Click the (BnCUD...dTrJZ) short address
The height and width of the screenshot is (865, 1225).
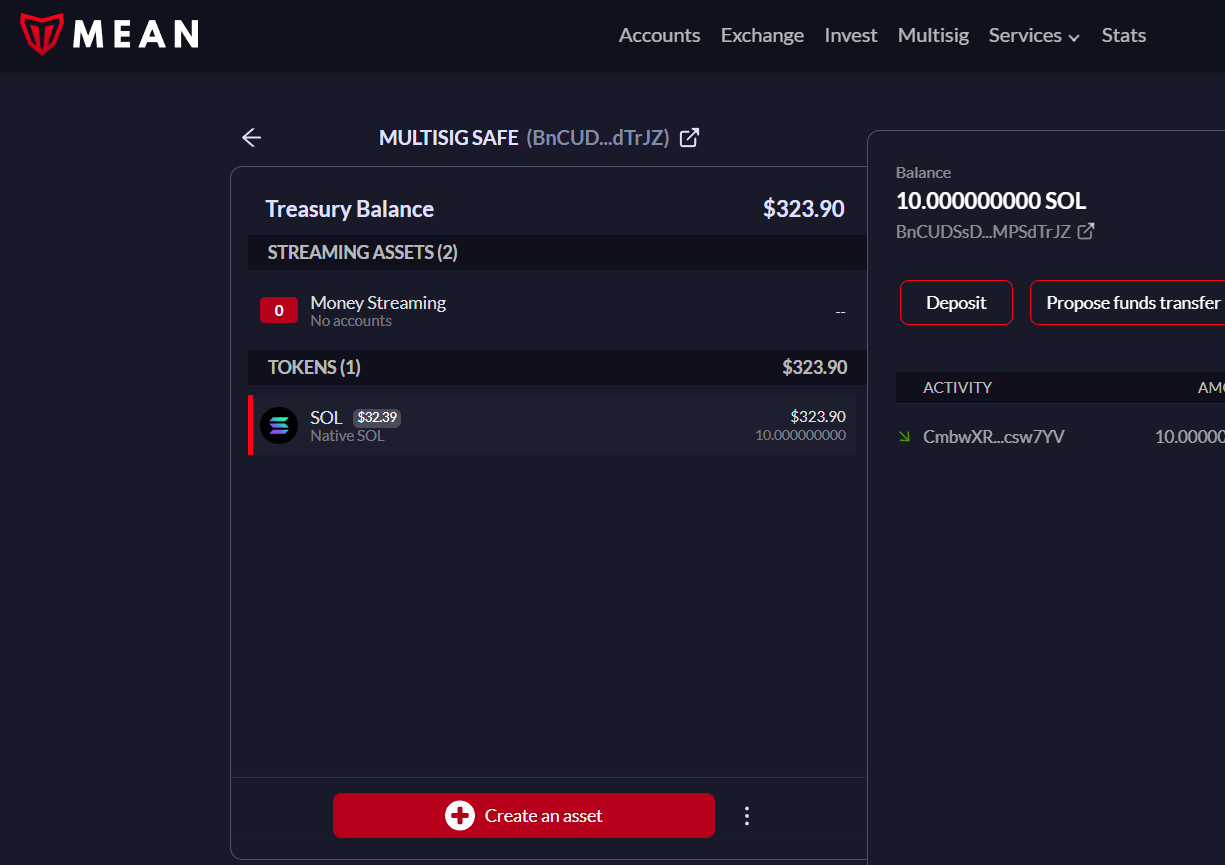(597, 138)
